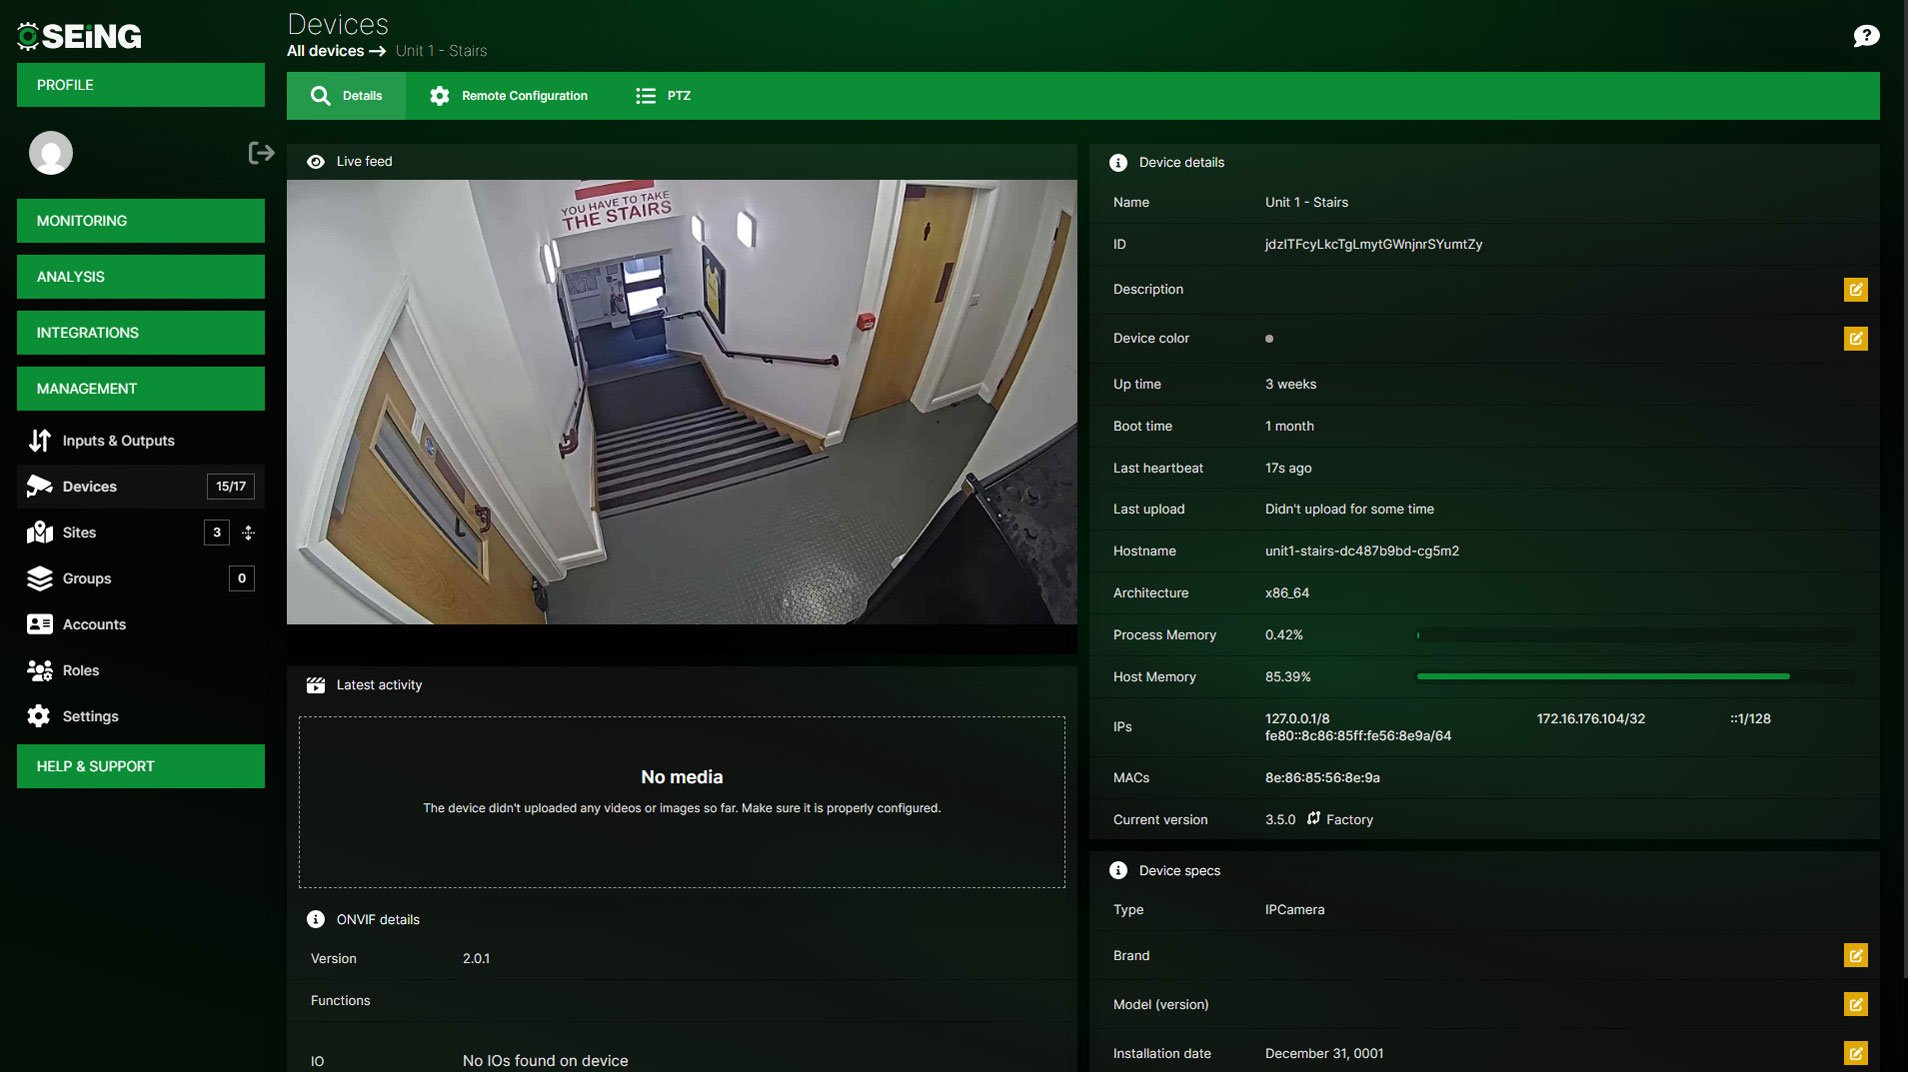Edit the Device color

point(1855,339)
